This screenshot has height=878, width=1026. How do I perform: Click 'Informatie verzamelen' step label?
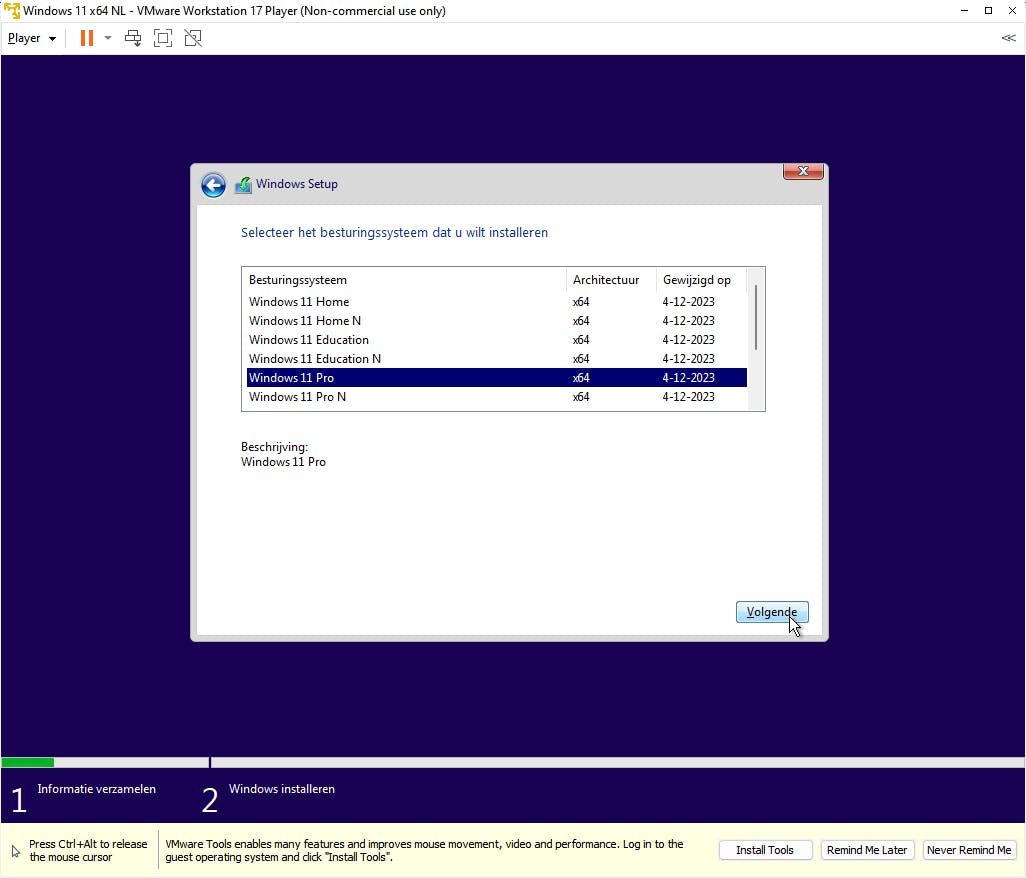(x=96, y=789)
